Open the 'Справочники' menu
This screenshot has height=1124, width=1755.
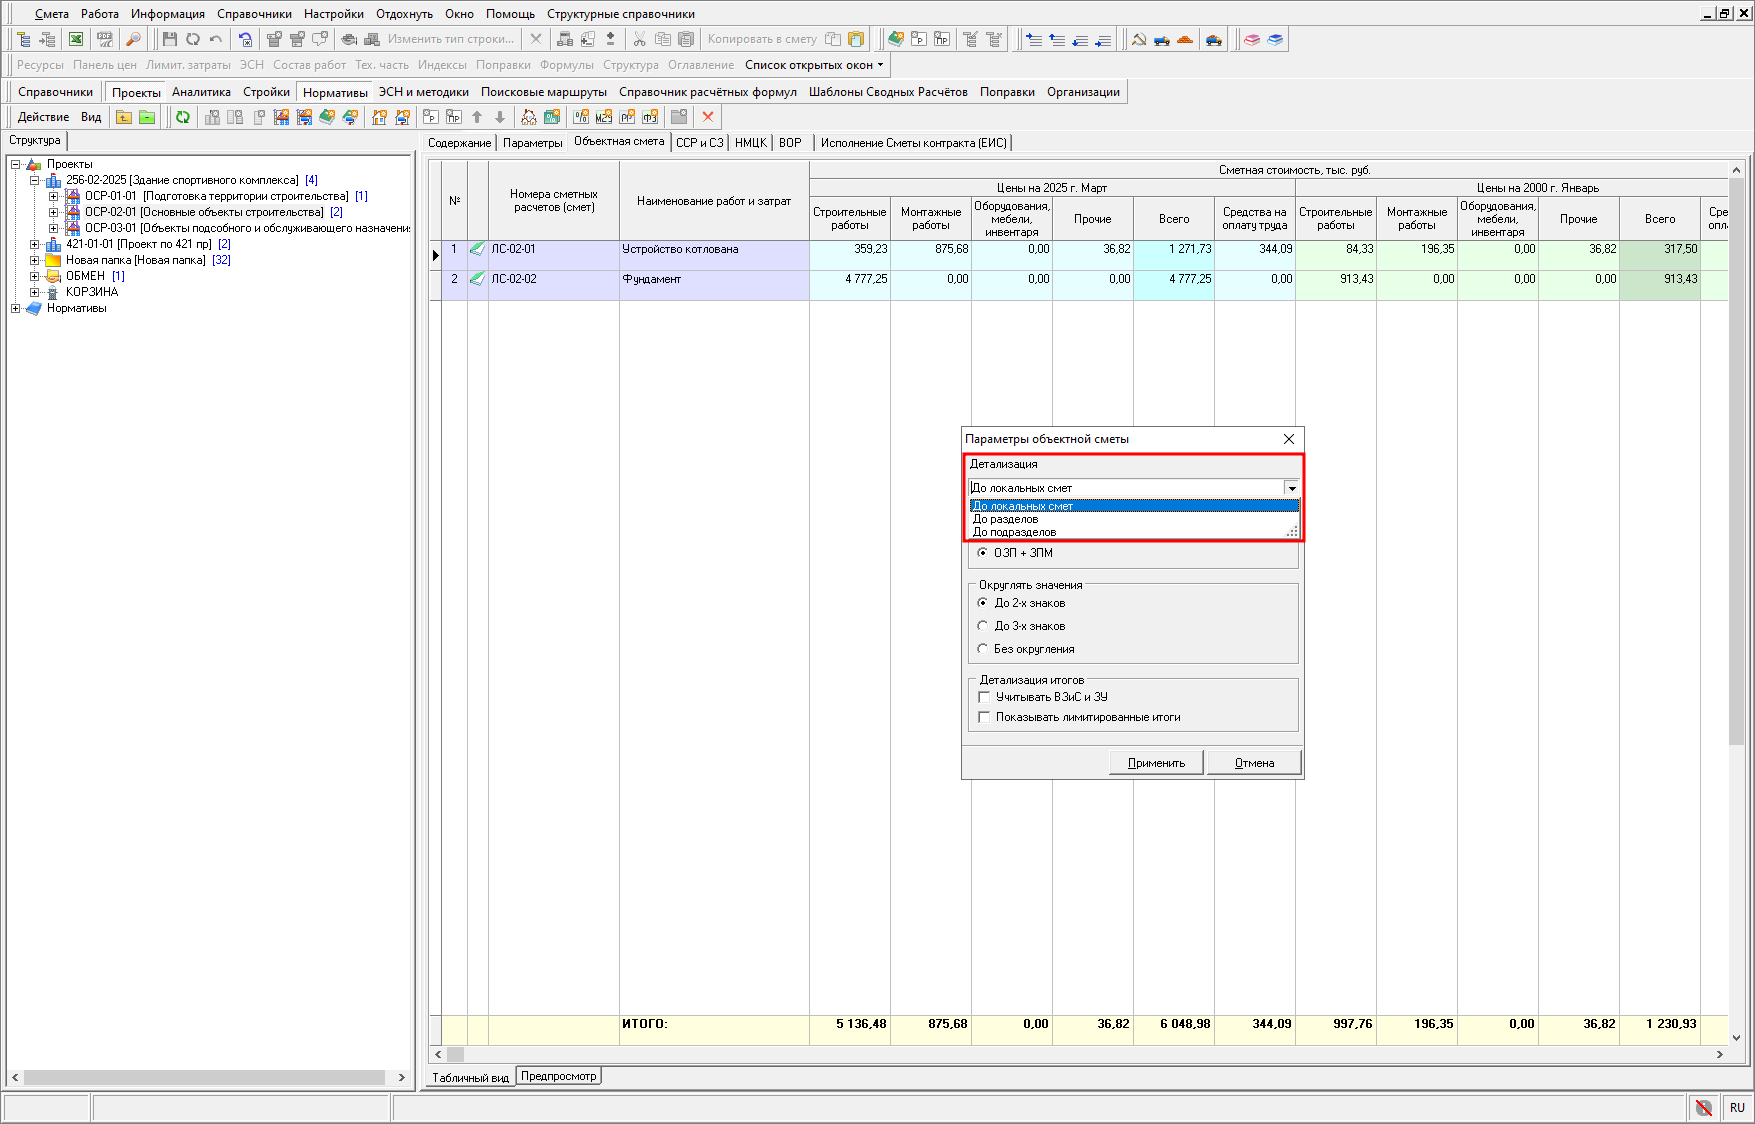click(x=254, y=14)
